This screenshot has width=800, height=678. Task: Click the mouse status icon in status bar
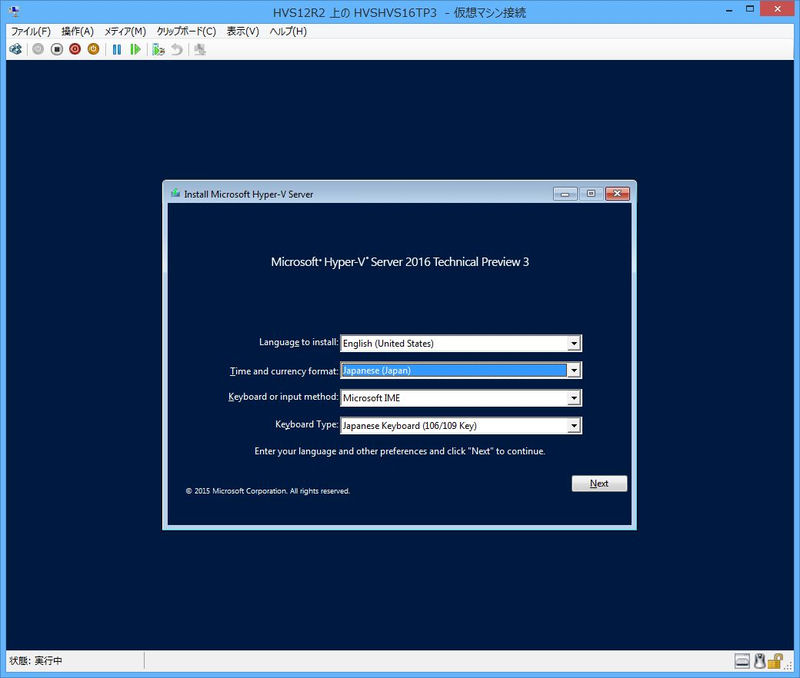pyautogui.click(x=760, y=661)
